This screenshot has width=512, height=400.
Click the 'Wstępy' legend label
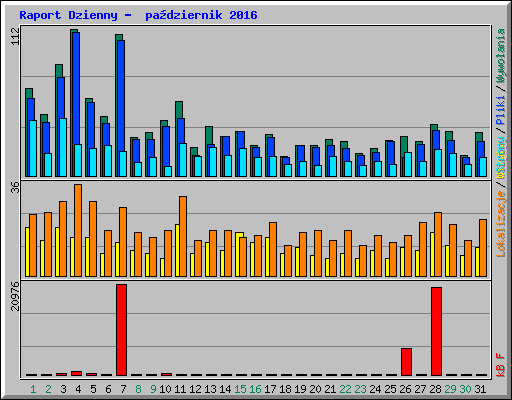coord(501,158)
